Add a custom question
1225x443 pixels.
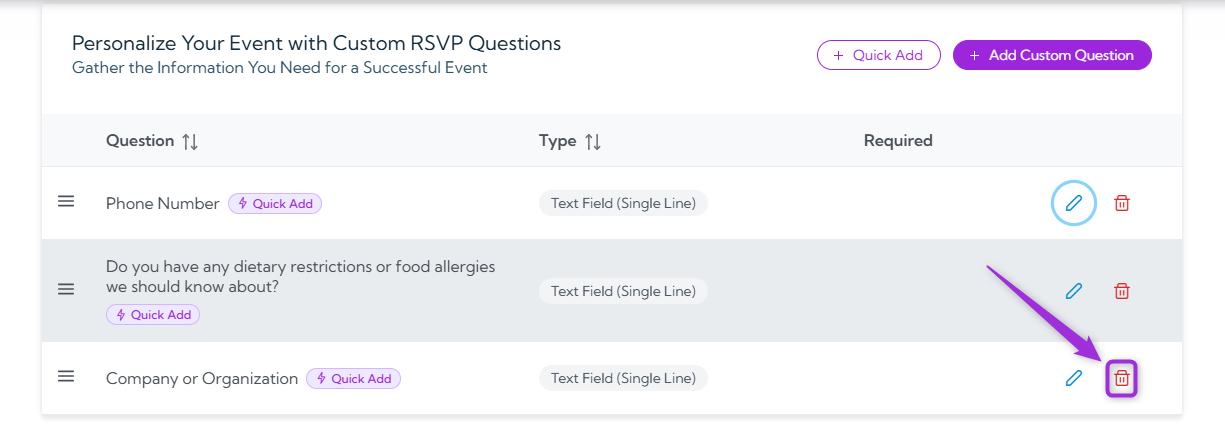(1052, 55)
